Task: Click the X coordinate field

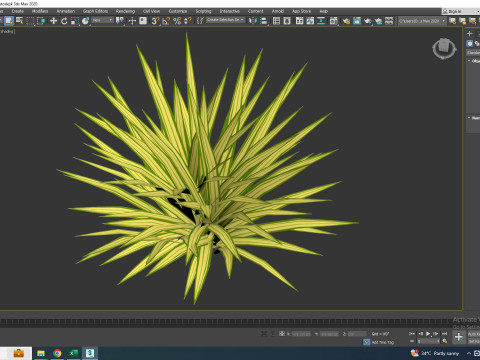Action: coord(301,334)
